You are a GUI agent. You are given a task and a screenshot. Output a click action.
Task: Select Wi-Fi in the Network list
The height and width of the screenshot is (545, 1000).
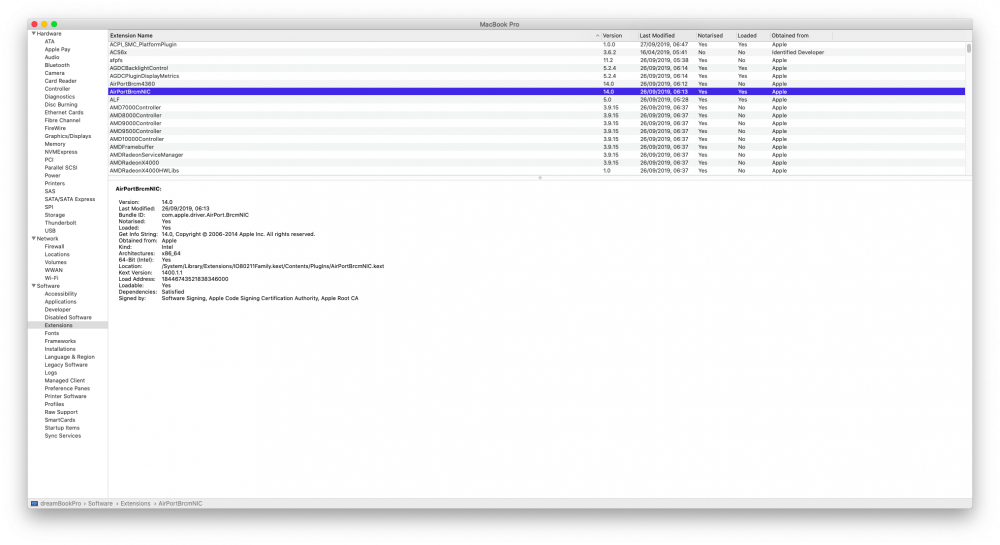tap(51, 278)
